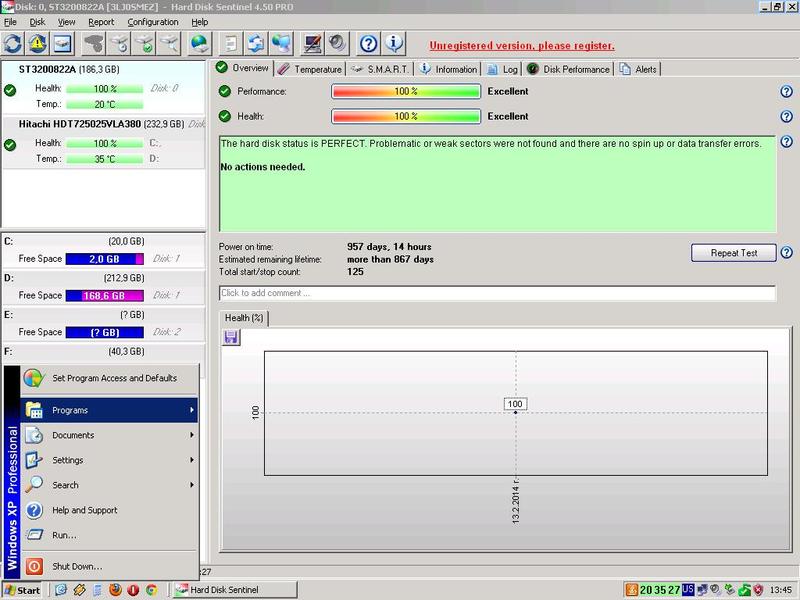Click the D: drive Free Space bar
The height and width of the screenshot is (600, 800).
[x=105, y=295]
